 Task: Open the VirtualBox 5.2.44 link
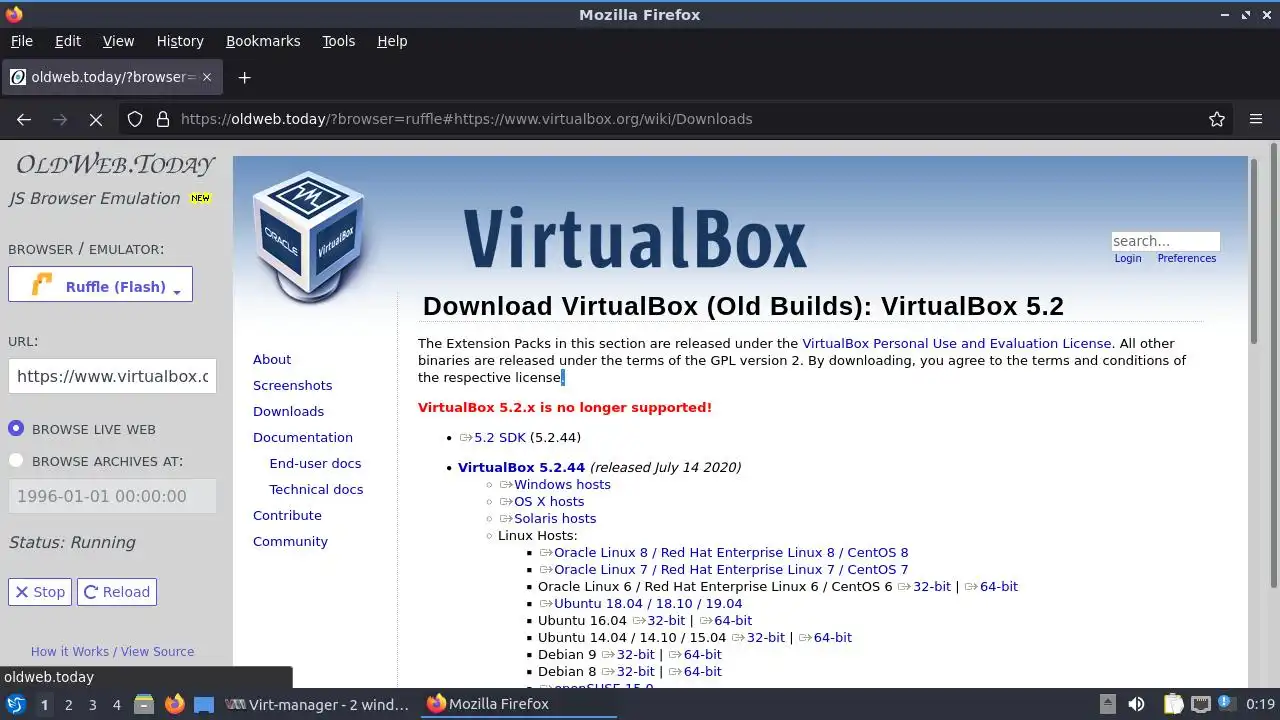click(521, 467)
